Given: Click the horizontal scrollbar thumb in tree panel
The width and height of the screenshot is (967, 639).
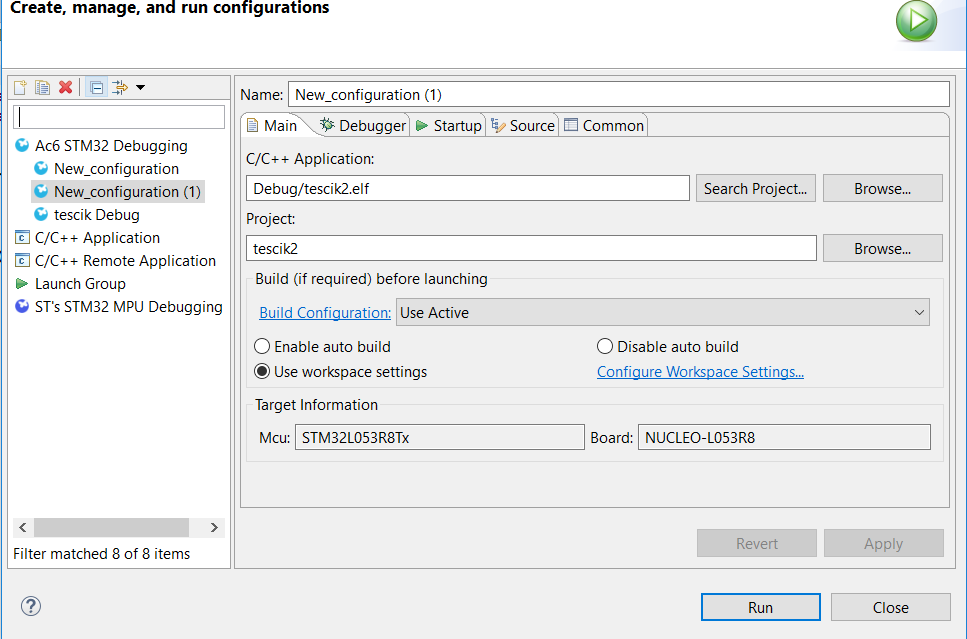Looking at the screenshot, I should point(112,527).
